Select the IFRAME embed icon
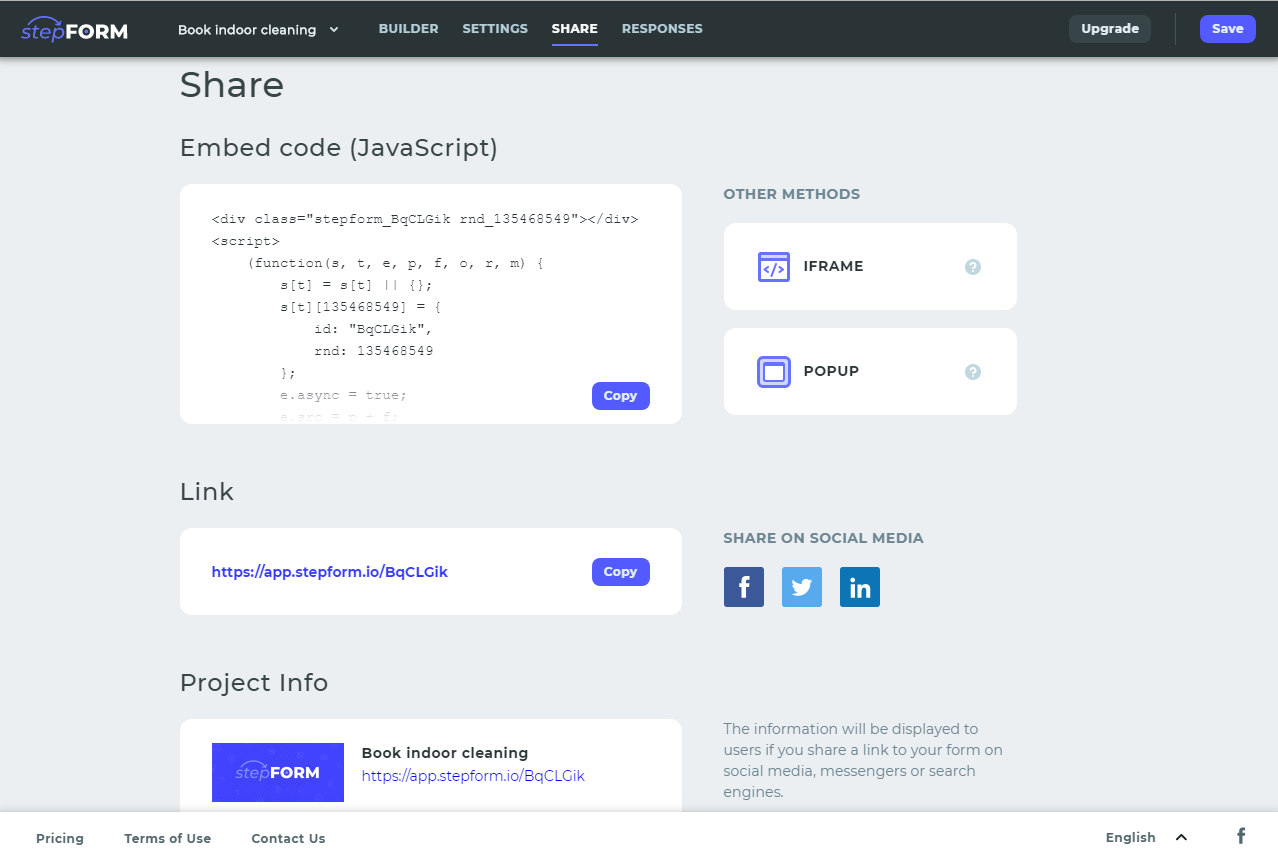 pyautogui.click(x=773, y=267)
